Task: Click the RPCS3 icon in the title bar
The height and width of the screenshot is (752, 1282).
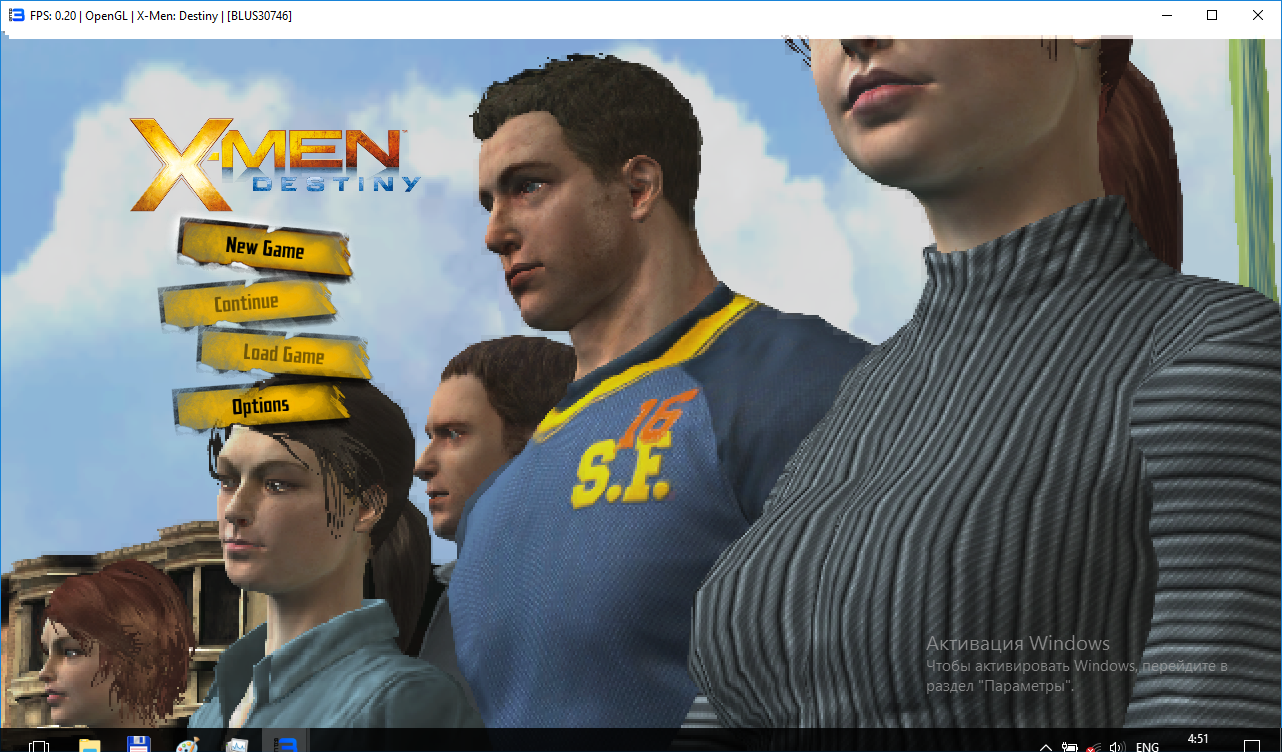Action: click(x=16, y=16)
